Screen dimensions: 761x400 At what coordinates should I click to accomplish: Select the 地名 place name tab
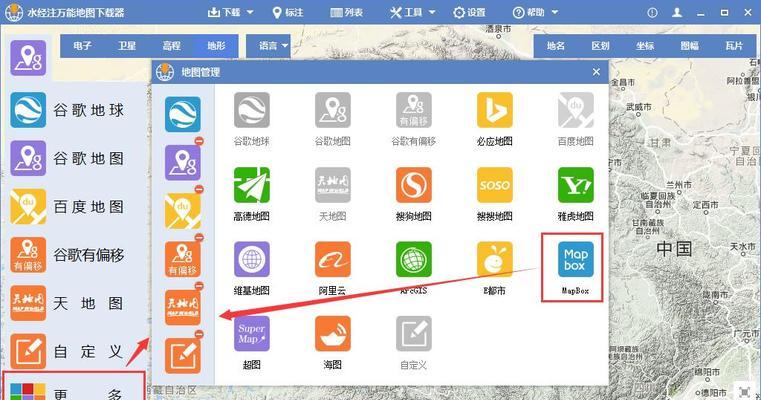(x=556, y=46)
